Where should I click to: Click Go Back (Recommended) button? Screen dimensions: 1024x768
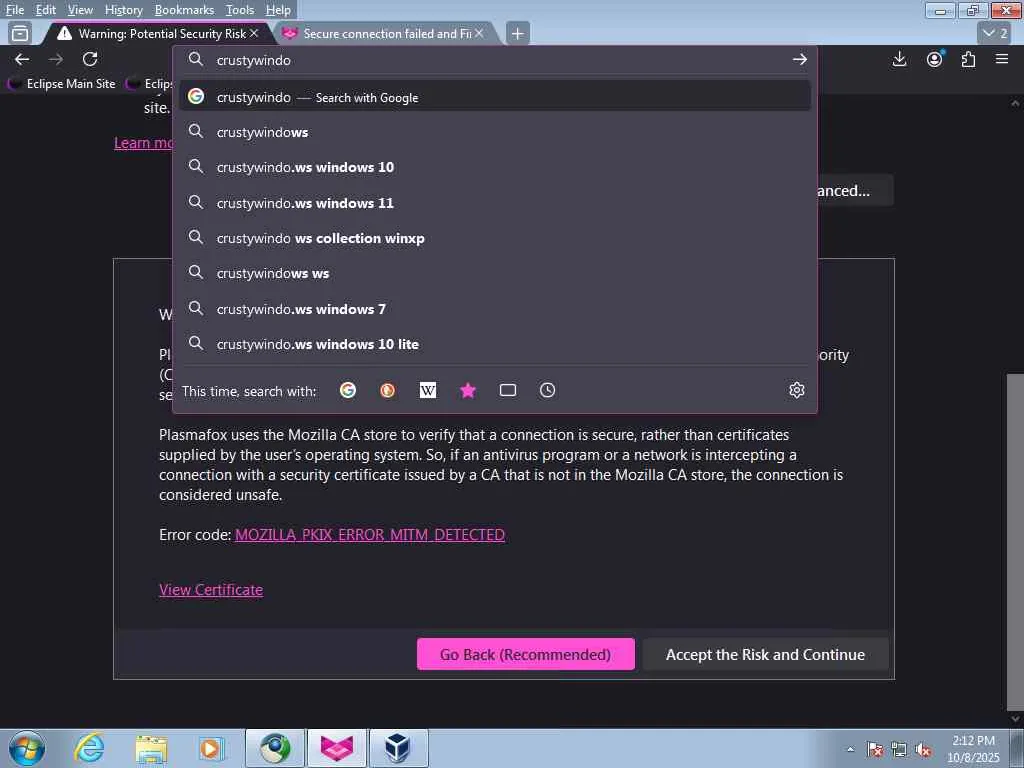click(x=526, y=654)
